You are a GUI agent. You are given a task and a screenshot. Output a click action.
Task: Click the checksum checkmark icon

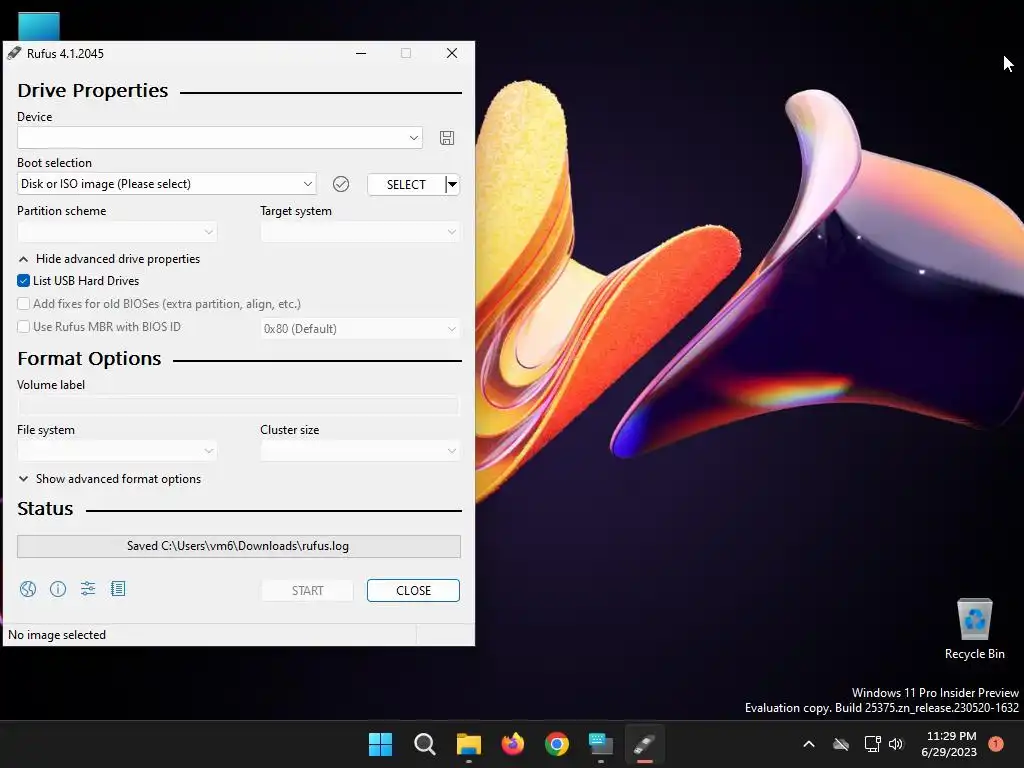[x=341, y=184]
